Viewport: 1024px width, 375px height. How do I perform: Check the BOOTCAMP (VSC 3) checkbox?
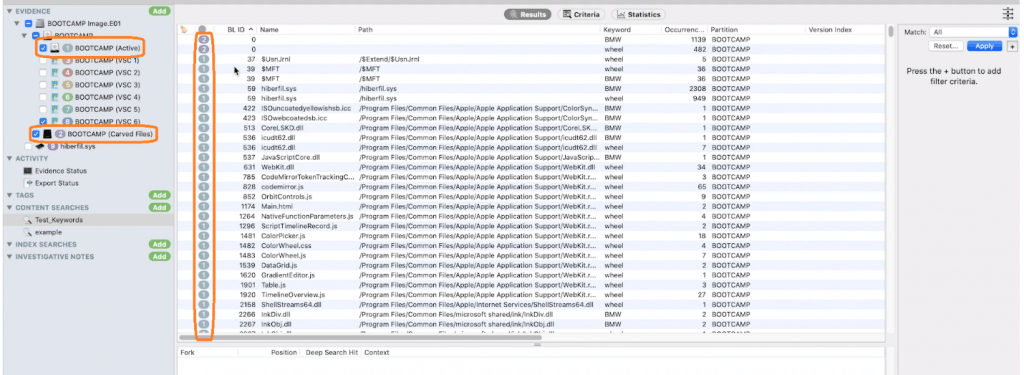pos(43,85)
